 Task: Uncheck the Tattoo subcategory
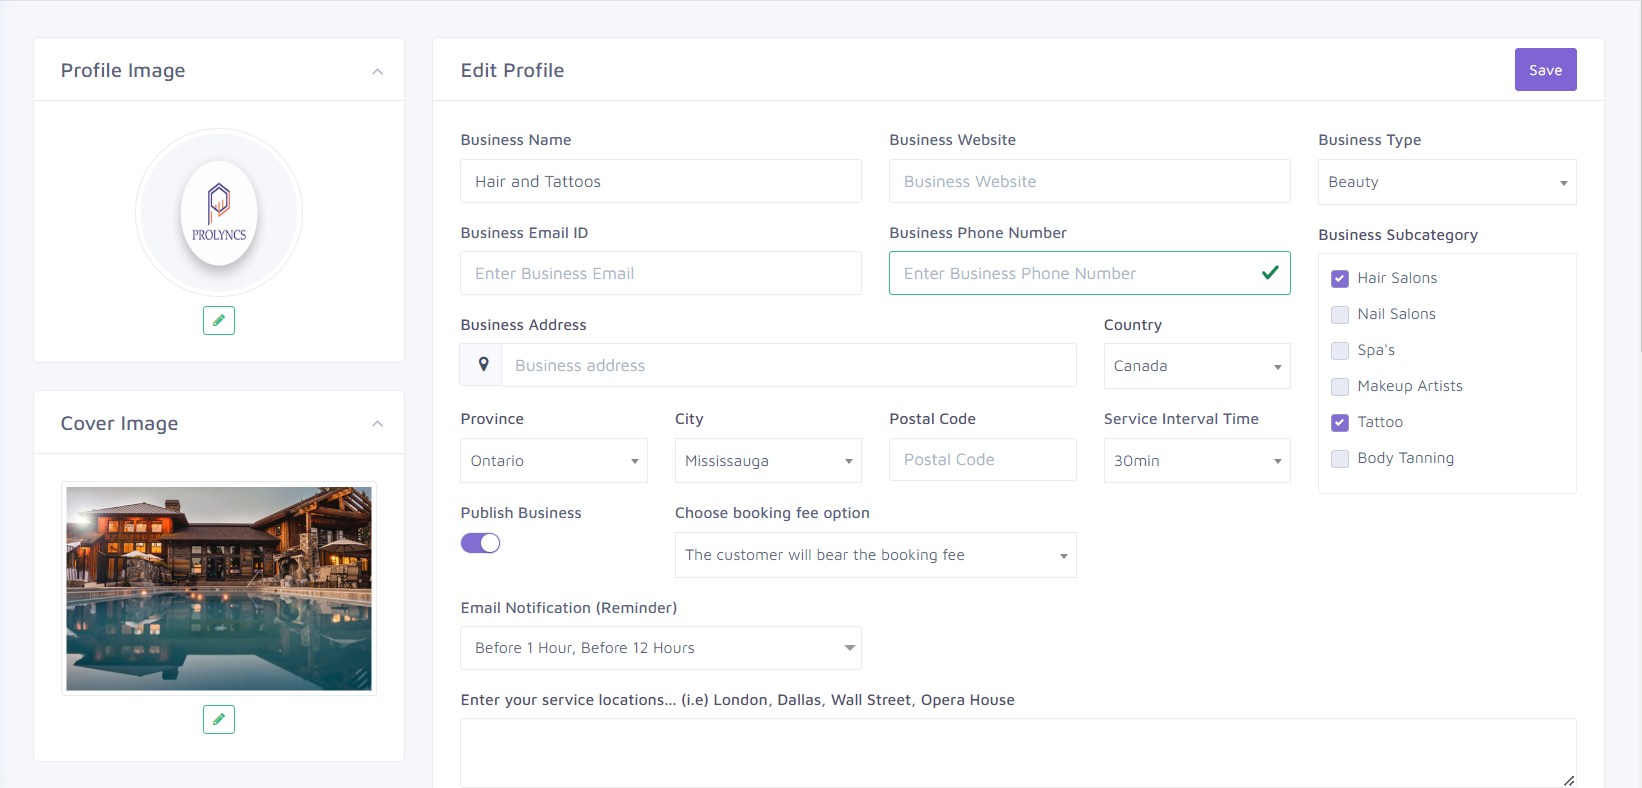pyautogui.click(x=1340, y=423)
